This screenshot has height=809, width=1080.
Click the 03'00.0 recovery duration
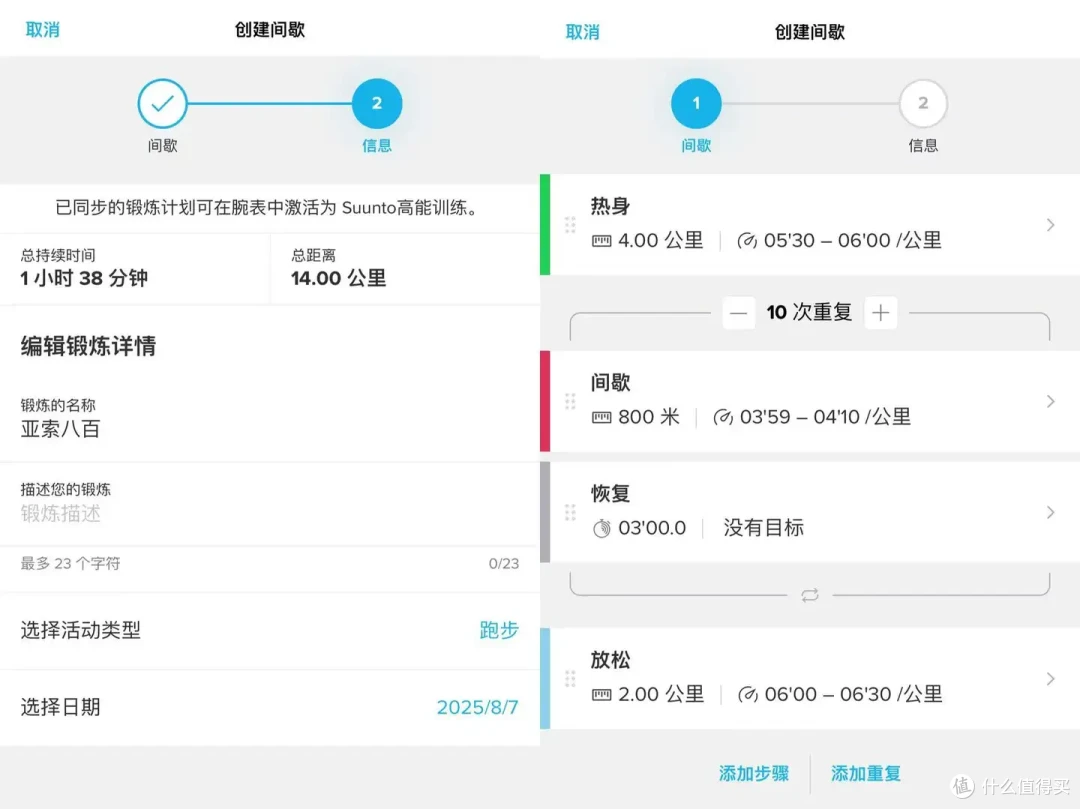pos(652,528)
